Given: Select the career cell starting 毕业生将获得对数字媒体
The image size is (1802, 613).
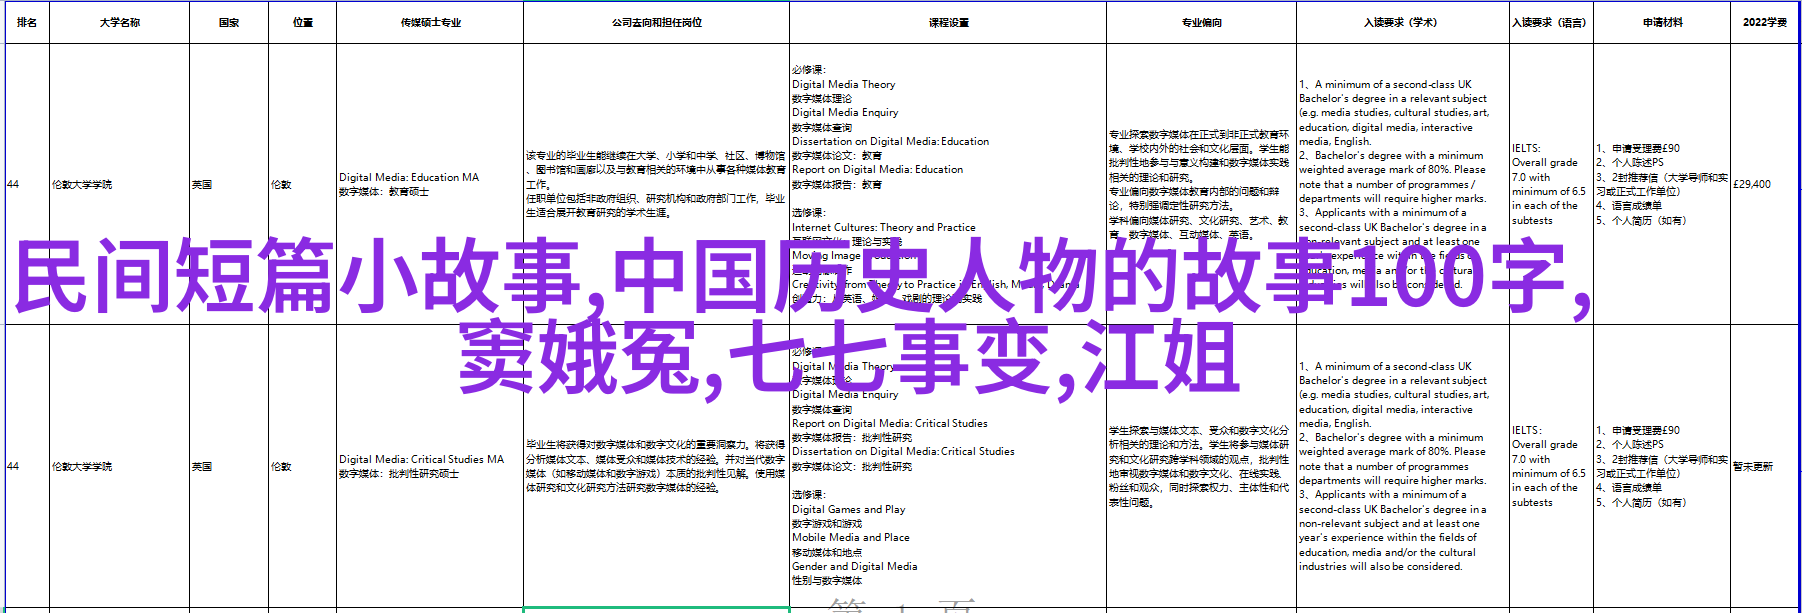Looking at the screenshot, I should pyautogui.click(x=656, y=466).
